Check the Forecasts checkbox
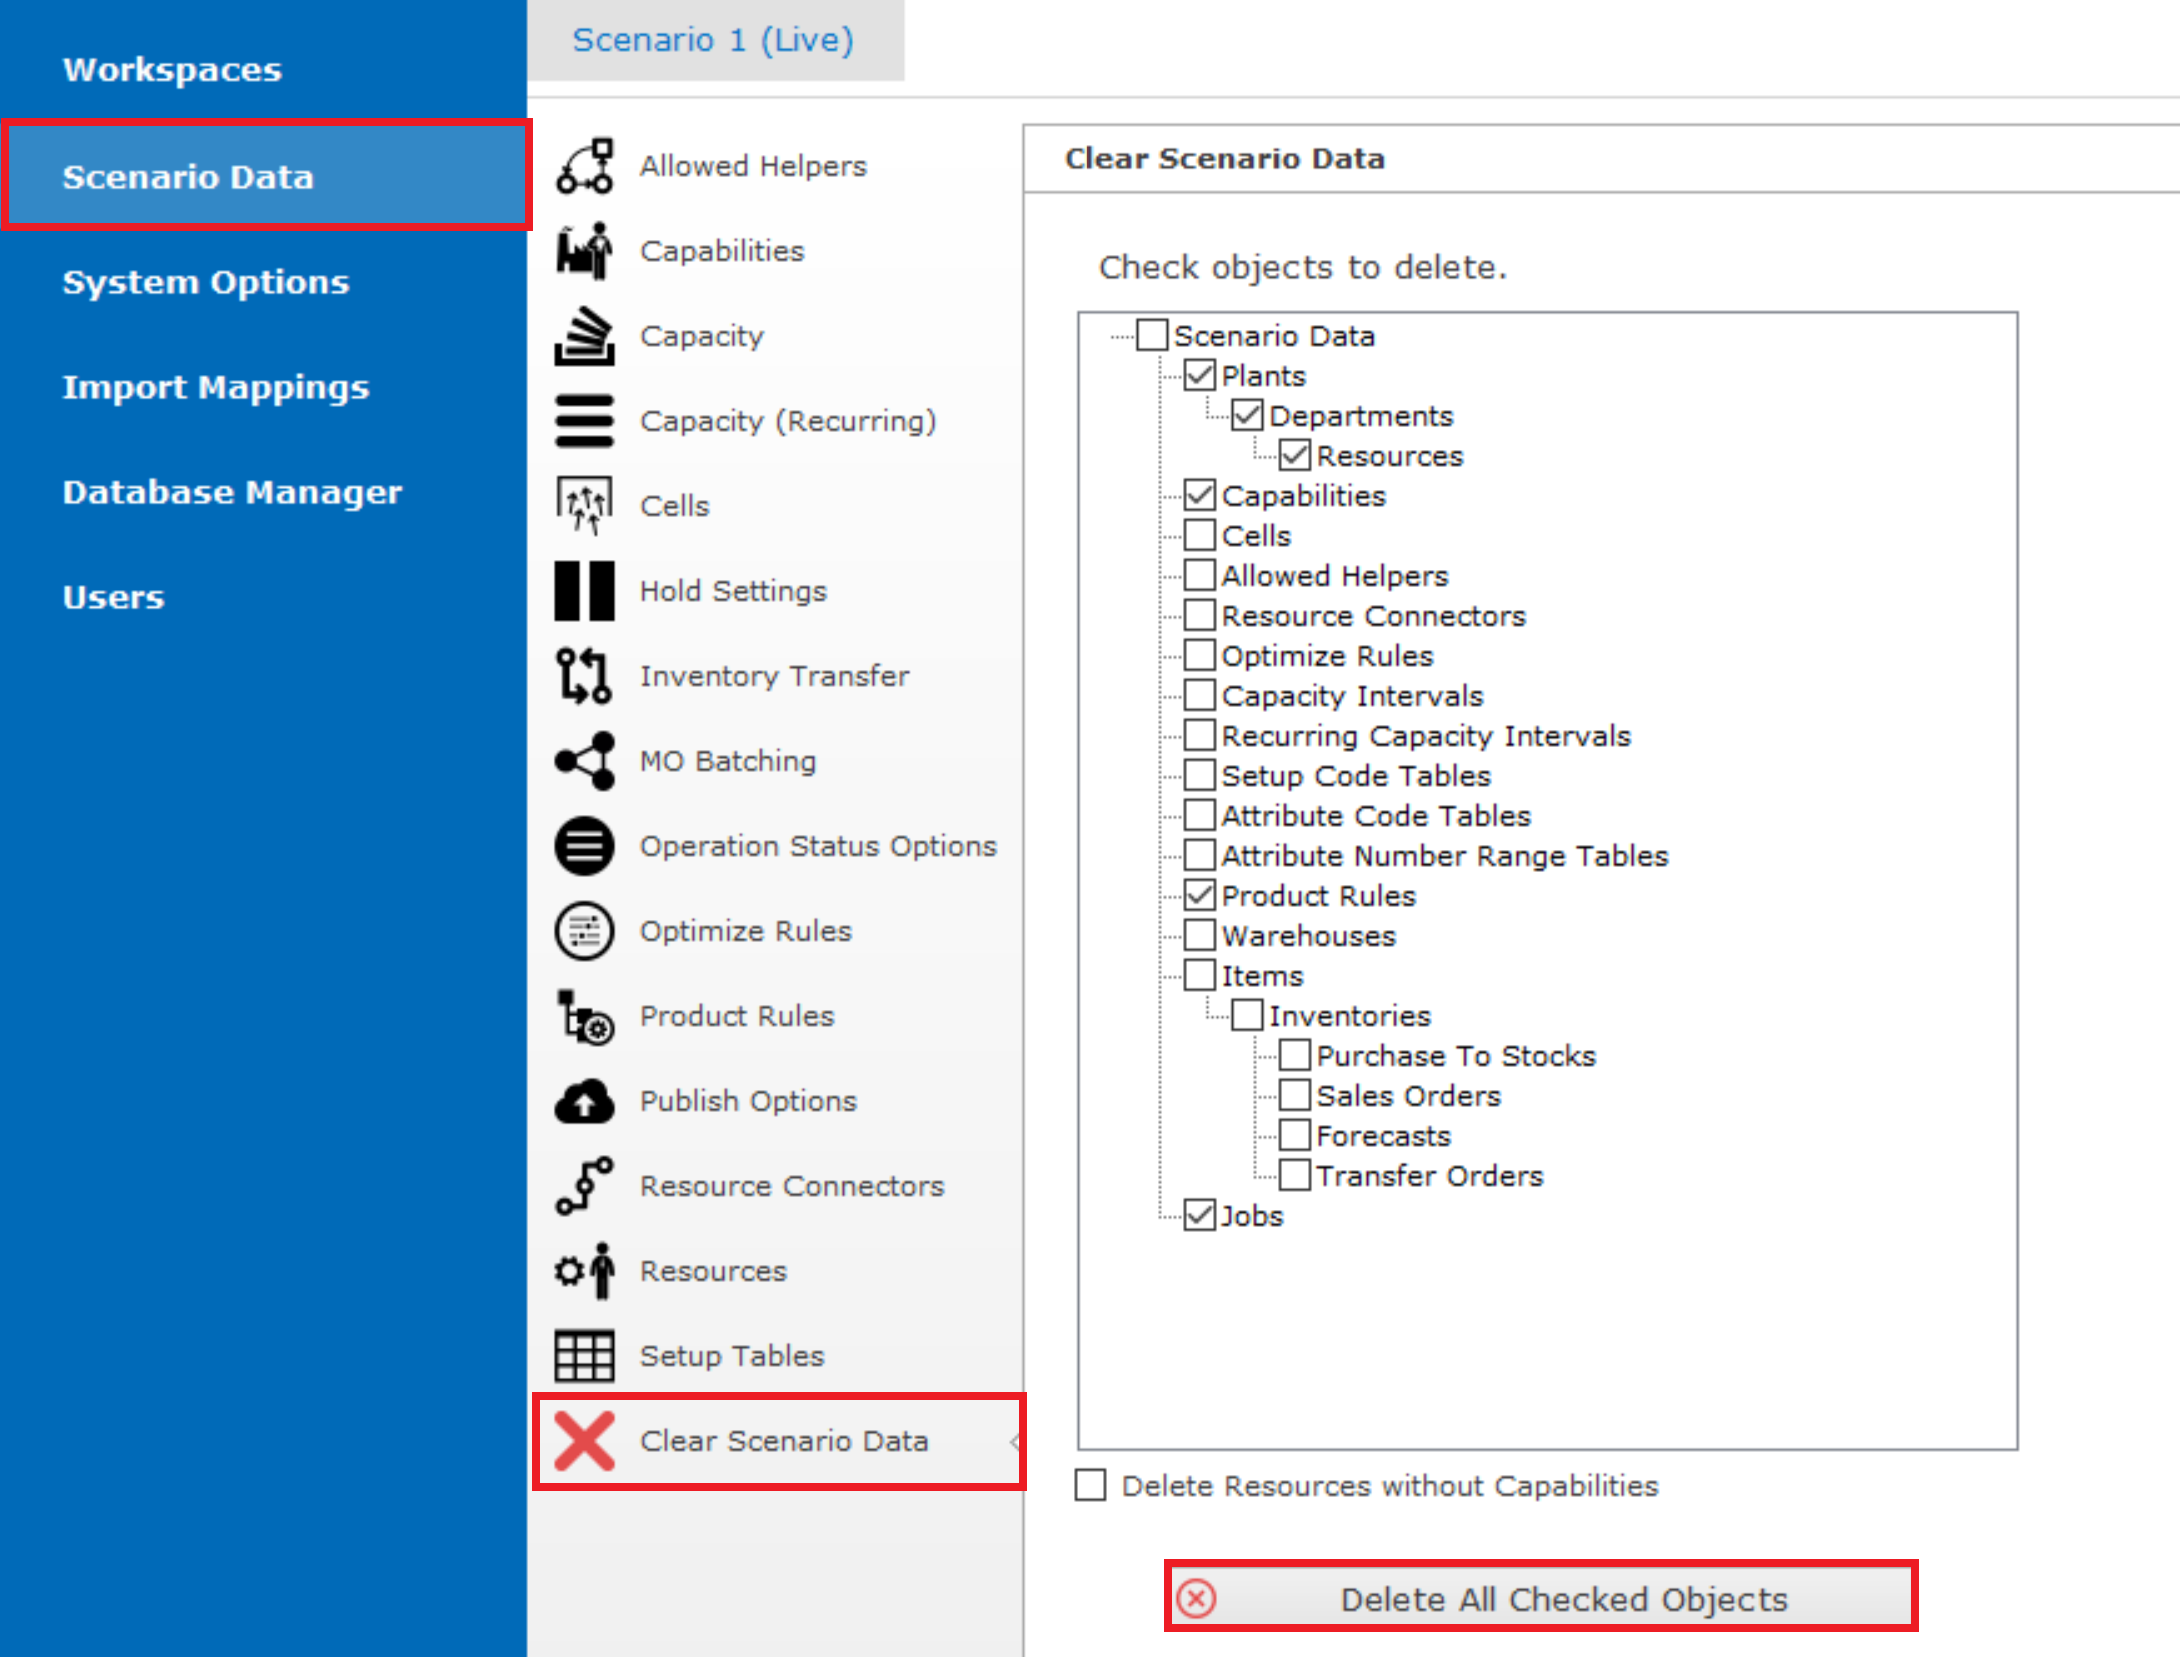The height and width of the screenshot is (1657, 2180). [1295, 1135]
